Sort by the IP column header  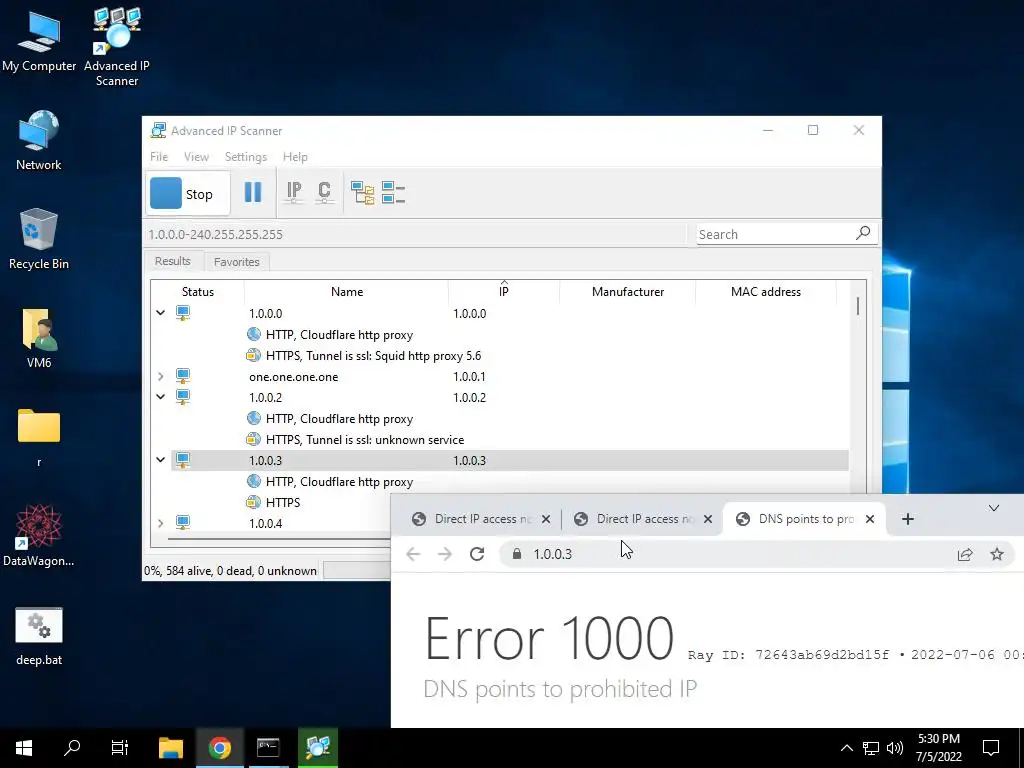click(x=504, y=292)
